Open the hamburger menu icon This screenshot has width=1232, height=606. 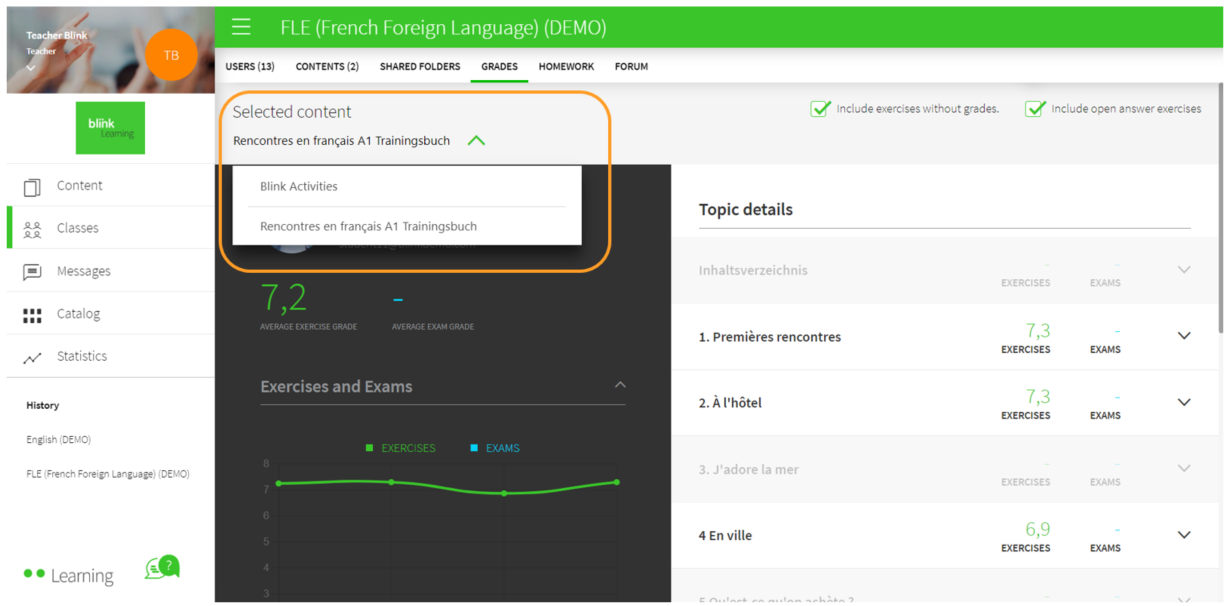(x=241, y=27)
